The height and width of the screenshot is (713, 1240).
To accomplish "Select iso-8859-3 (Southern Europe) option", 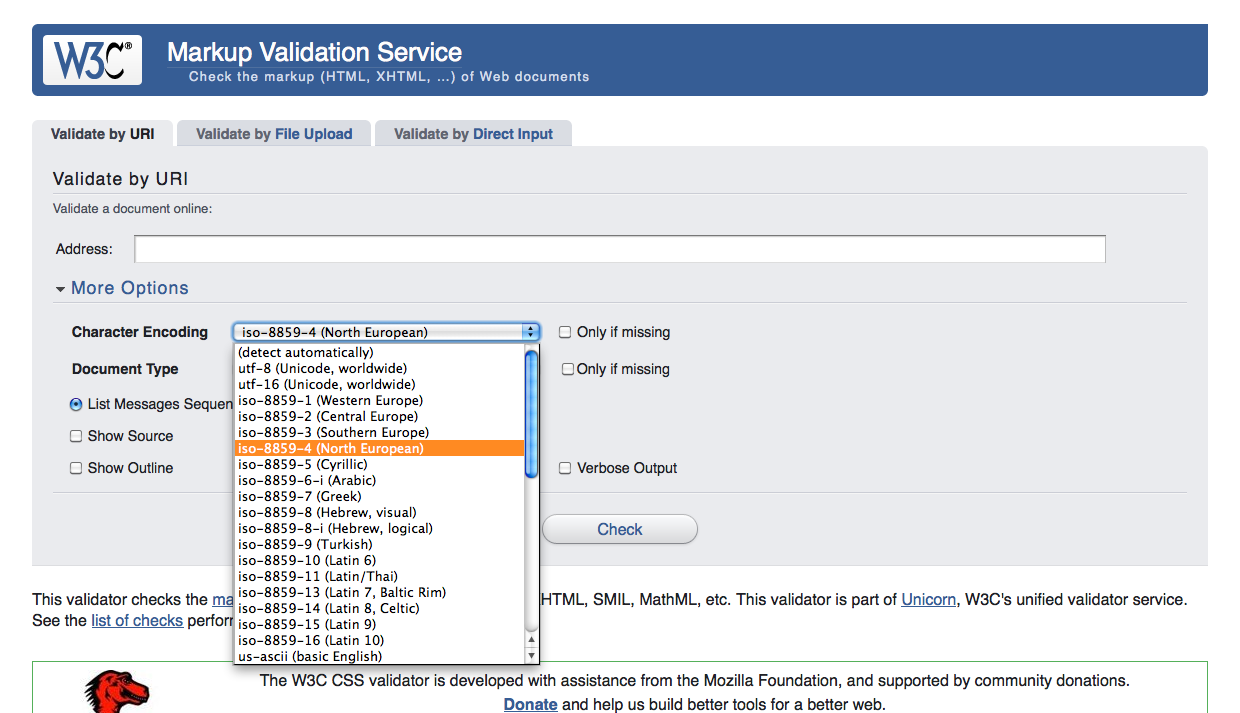I will tap(379, 432).
